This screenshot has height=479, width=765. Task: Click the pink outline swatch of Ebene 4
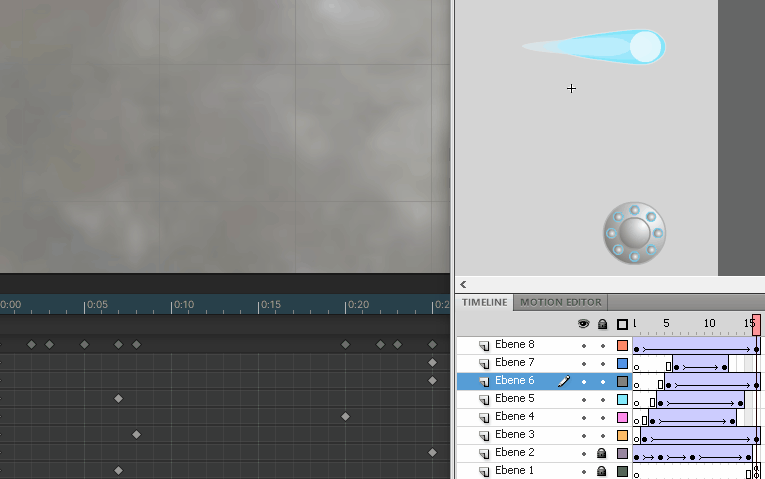(x=622, y=418)
